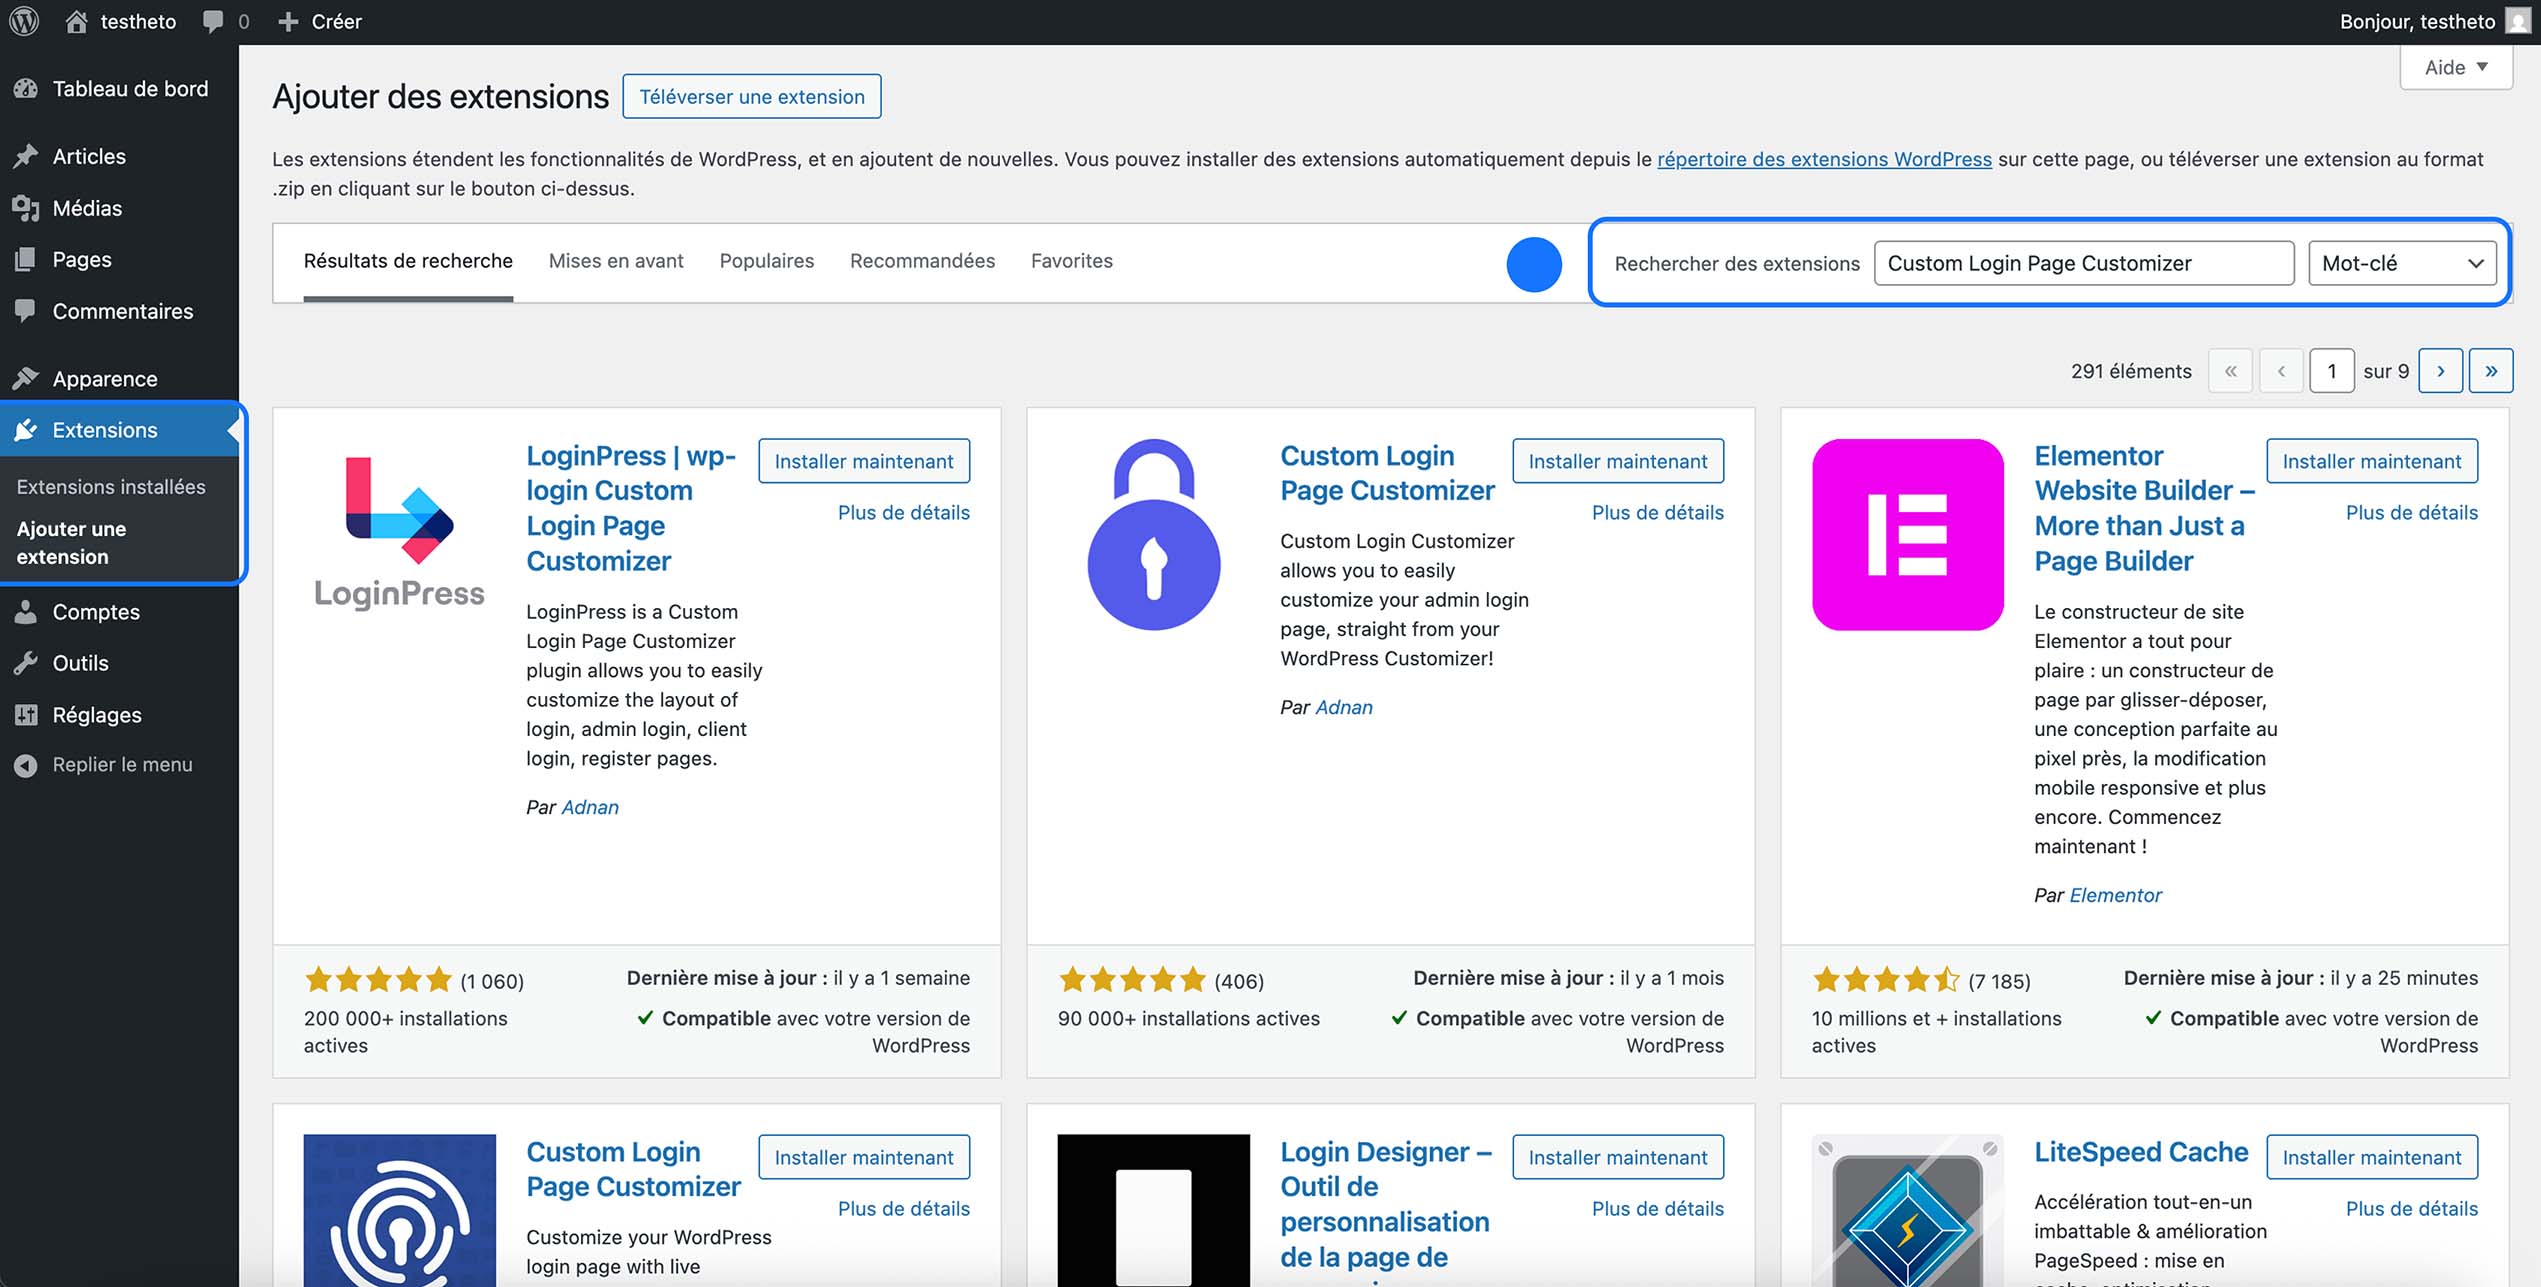Click inside the Rechercher des extensions search field
This screenshot has height=1287, width=2541.
point(2083,263)
